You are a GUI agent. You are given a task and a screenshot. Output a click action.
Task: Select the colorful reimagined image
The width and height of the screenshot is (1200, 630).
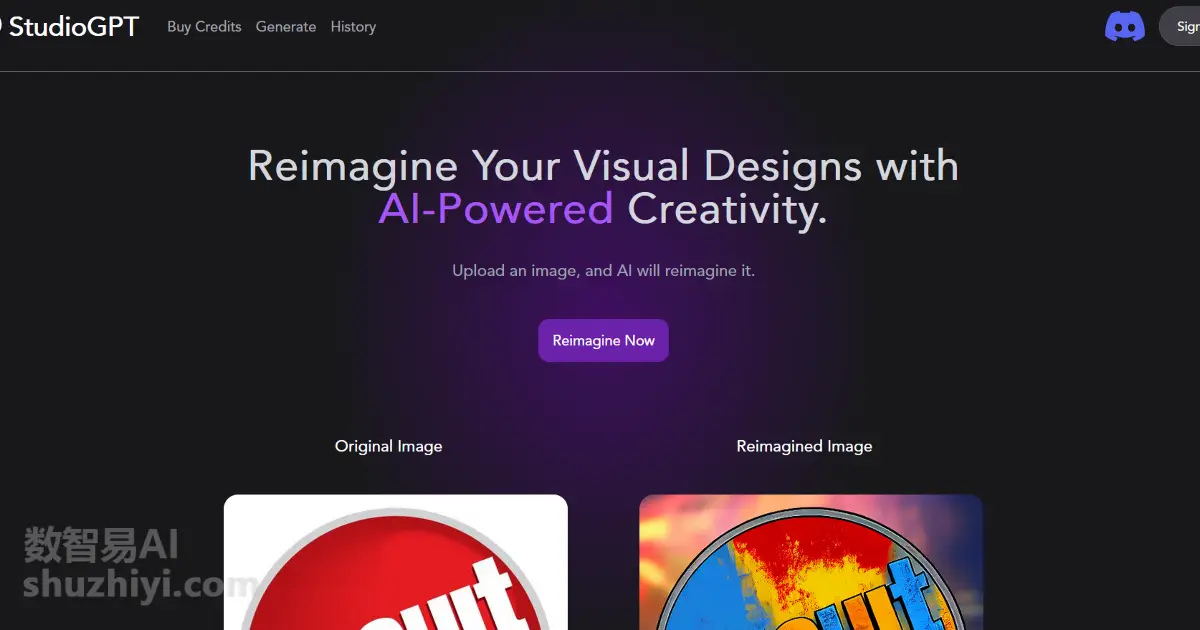tap(811, 562)
